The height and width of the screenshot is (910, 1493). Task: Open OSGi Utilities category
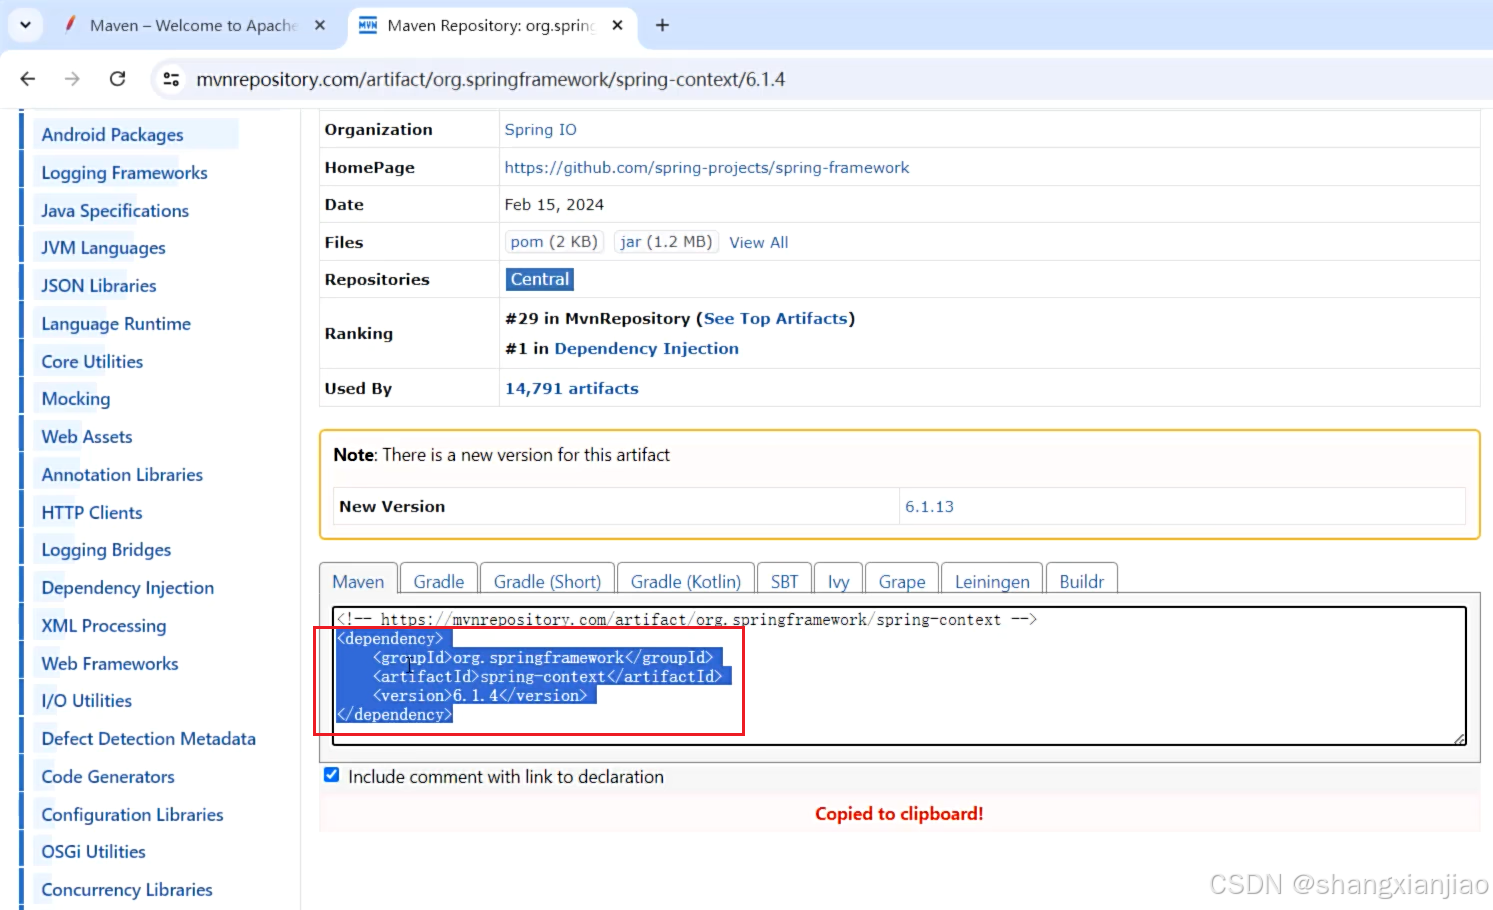(94, 852)
